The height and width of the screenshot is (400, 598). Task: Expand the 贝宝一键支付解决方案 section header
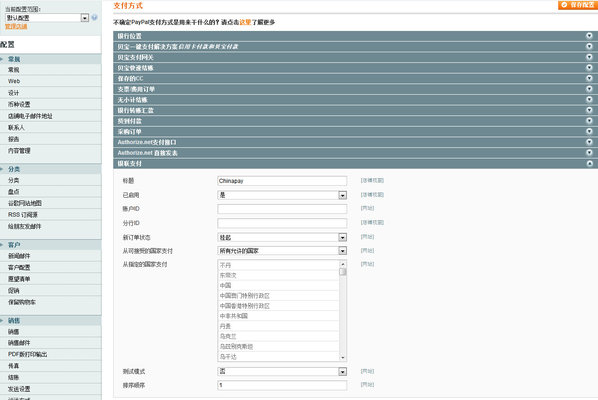pyautogui.click(x=355, y=47)
